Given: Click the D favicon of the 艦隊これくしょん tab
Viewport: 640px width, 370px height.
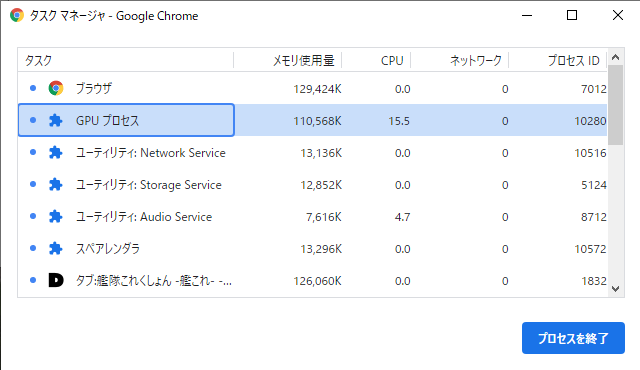Looking at the screenshot, I should click(x=56, y=280).
